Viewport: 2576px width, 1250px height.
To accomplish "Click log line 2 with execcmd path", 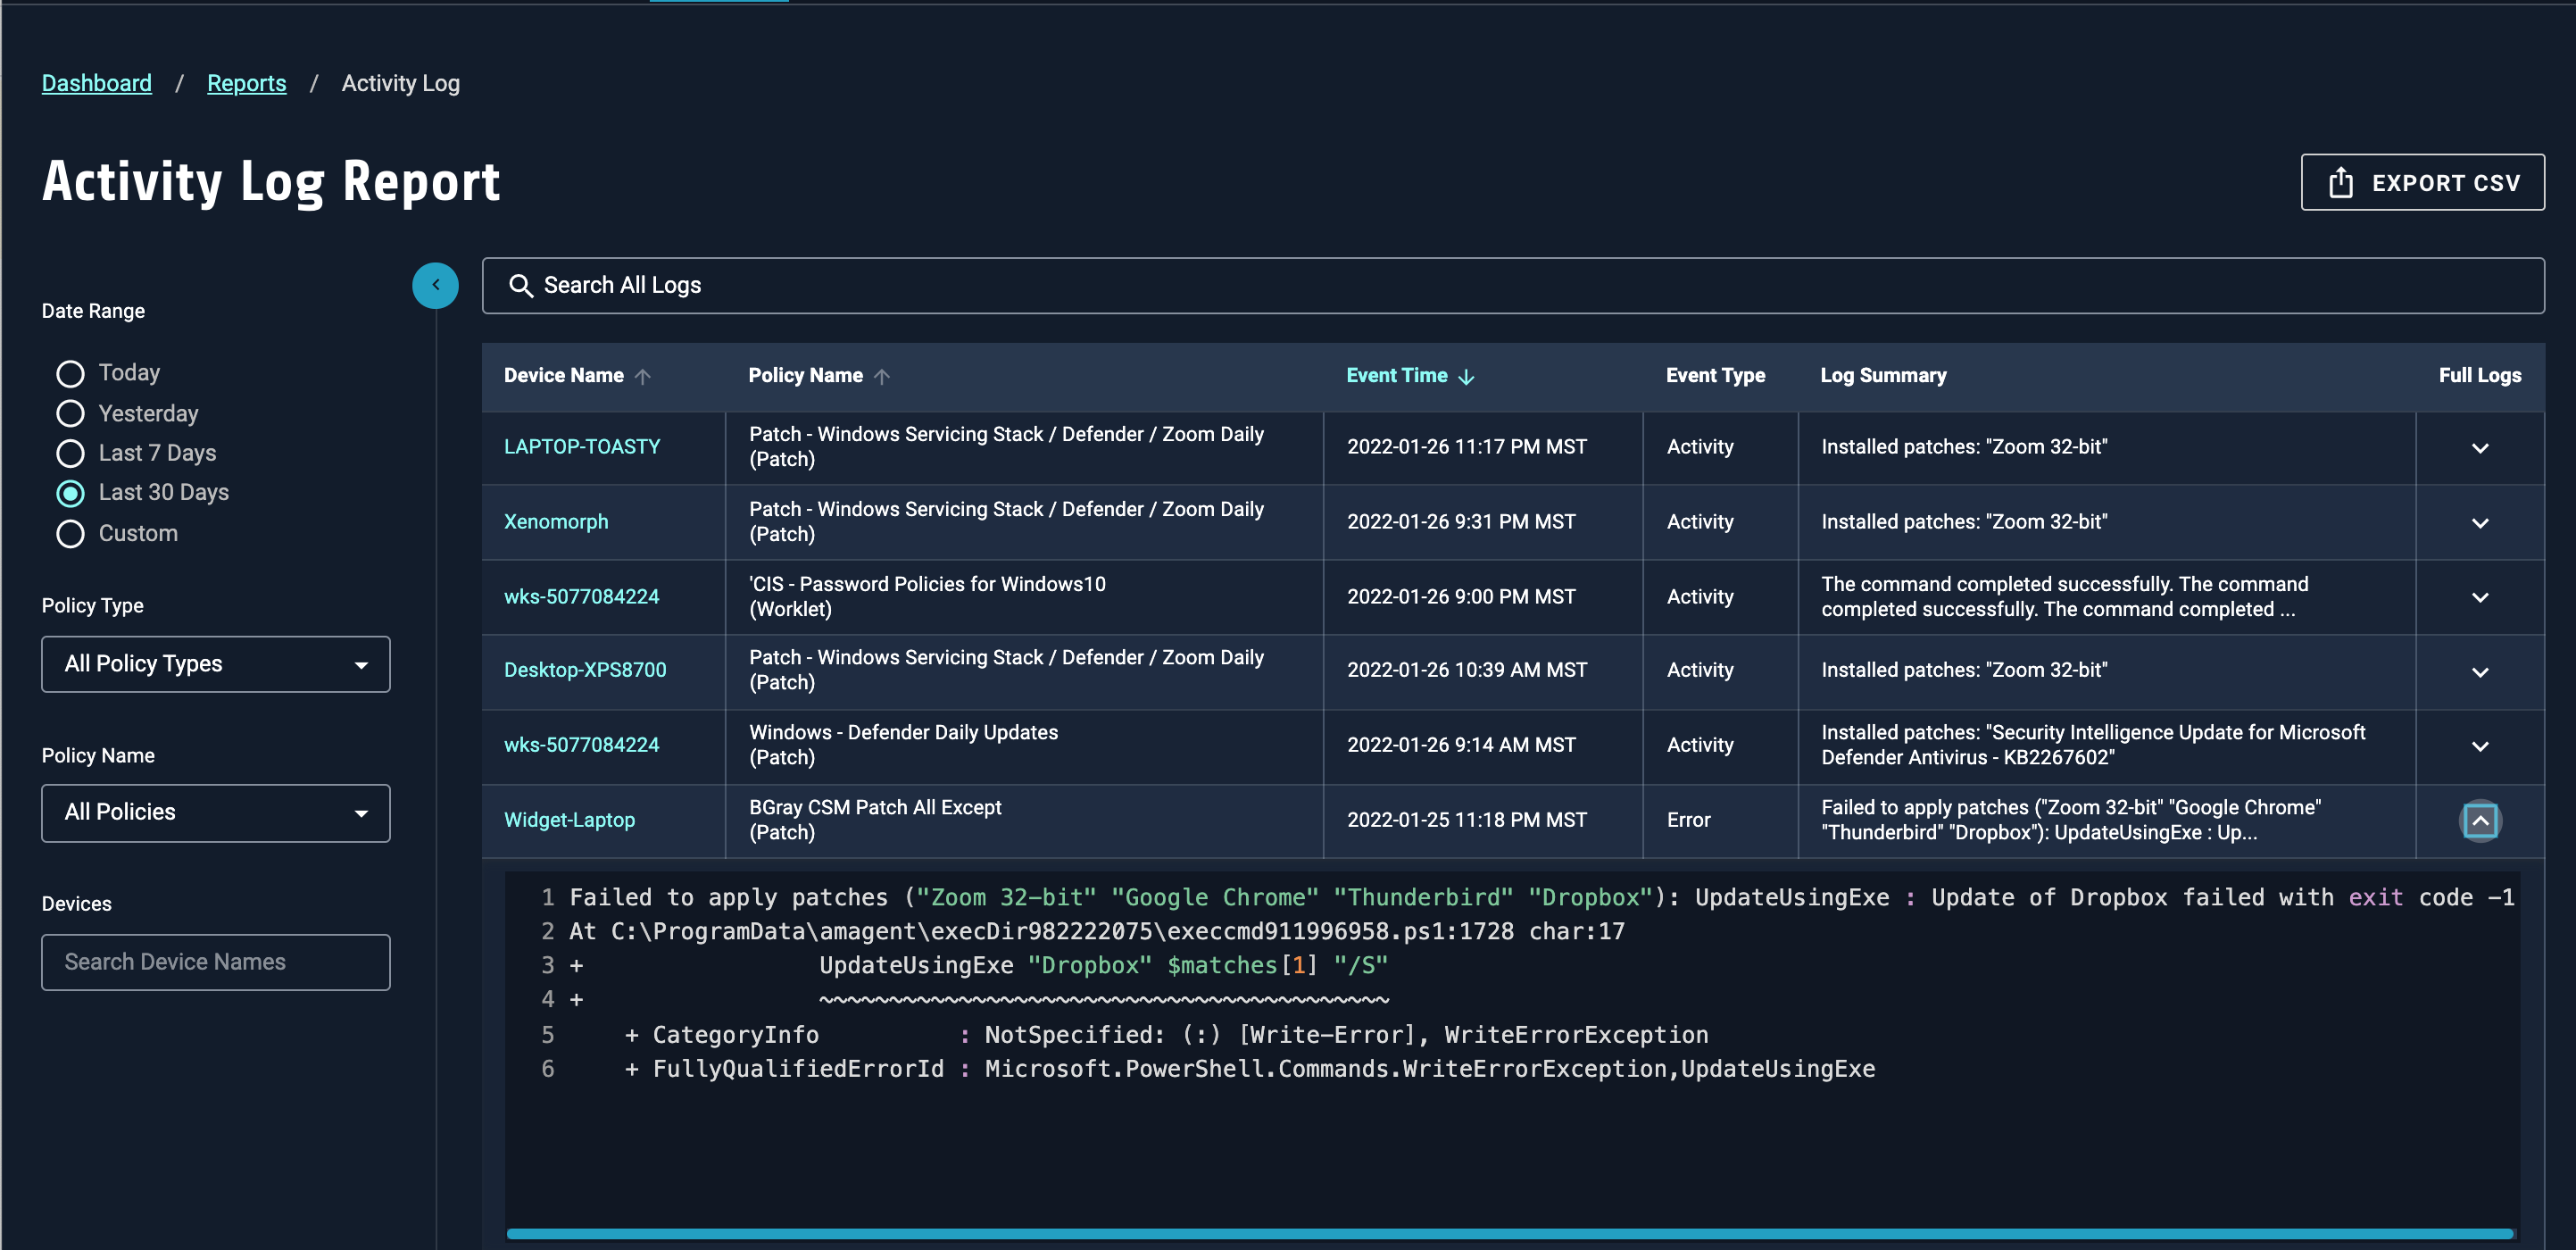I will click(x=1097, y=932).
